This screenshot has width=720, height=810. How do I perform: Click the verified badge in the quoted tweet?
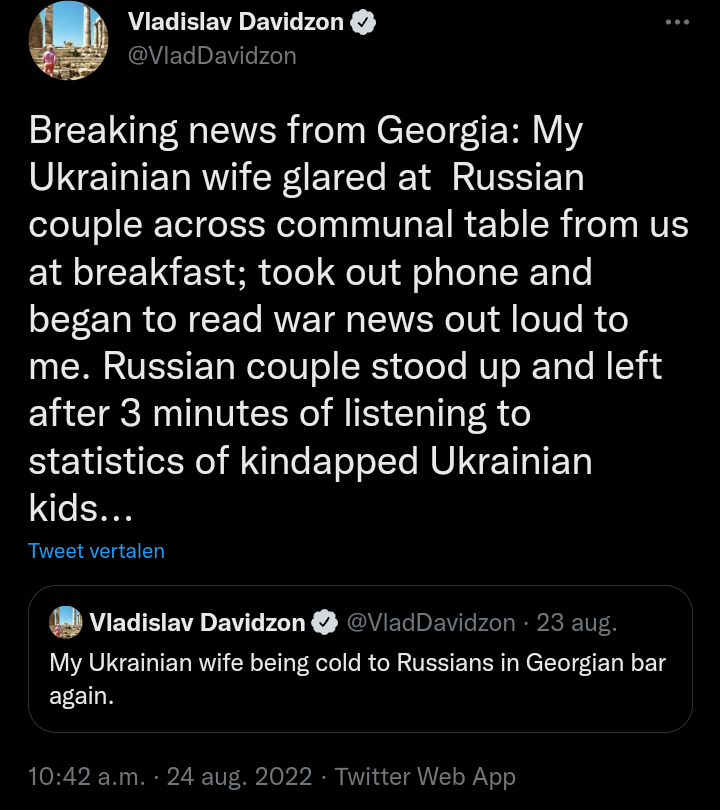(x=323, y=622)
